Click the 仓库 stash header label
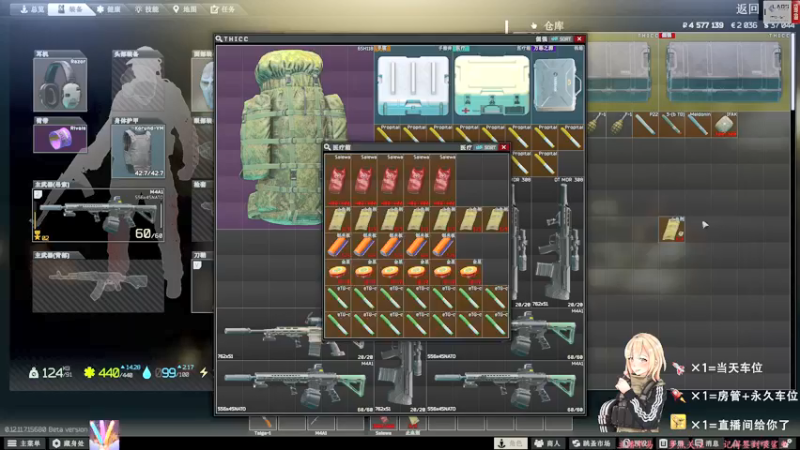Screen dimensions: 800x450 (553, 26)
